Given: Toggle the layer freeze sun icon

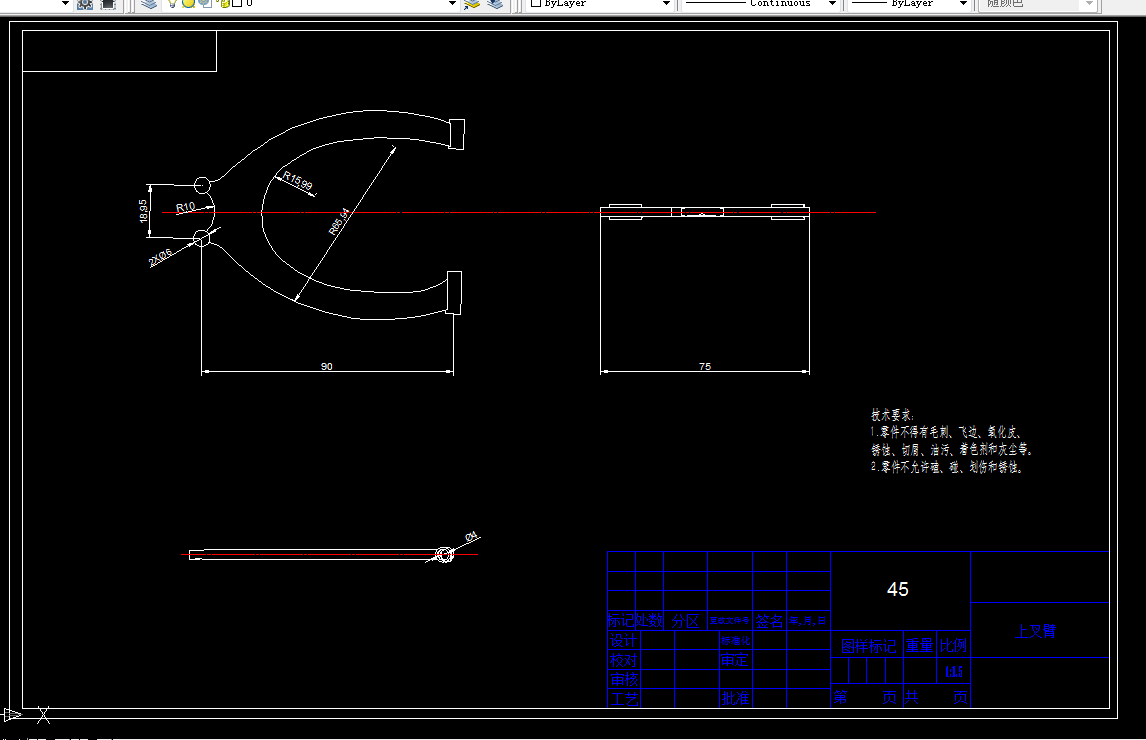Looking at the screenshot, I should pyautogui.click(x=188, y=4).
